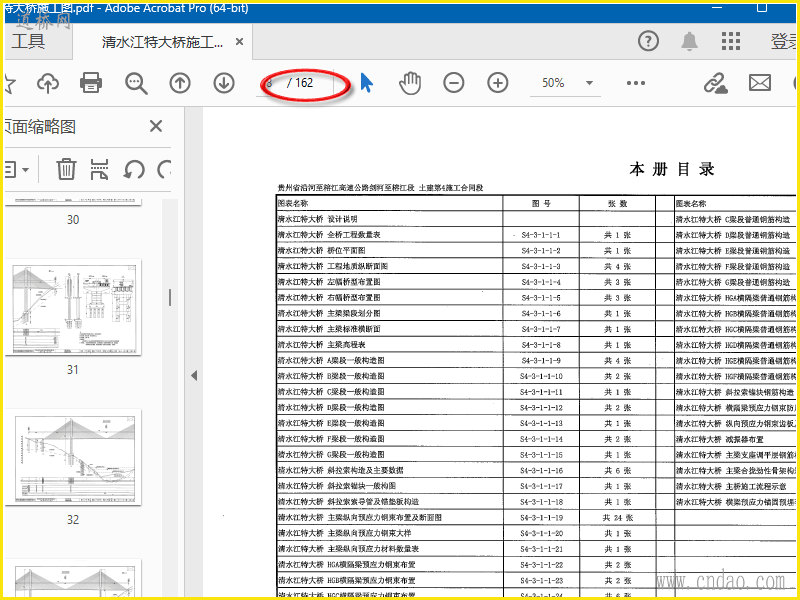The image size is (800, 600).
Task: Close the page thumbnails panel
Action: pyautogui.click(x=156, y=126)
